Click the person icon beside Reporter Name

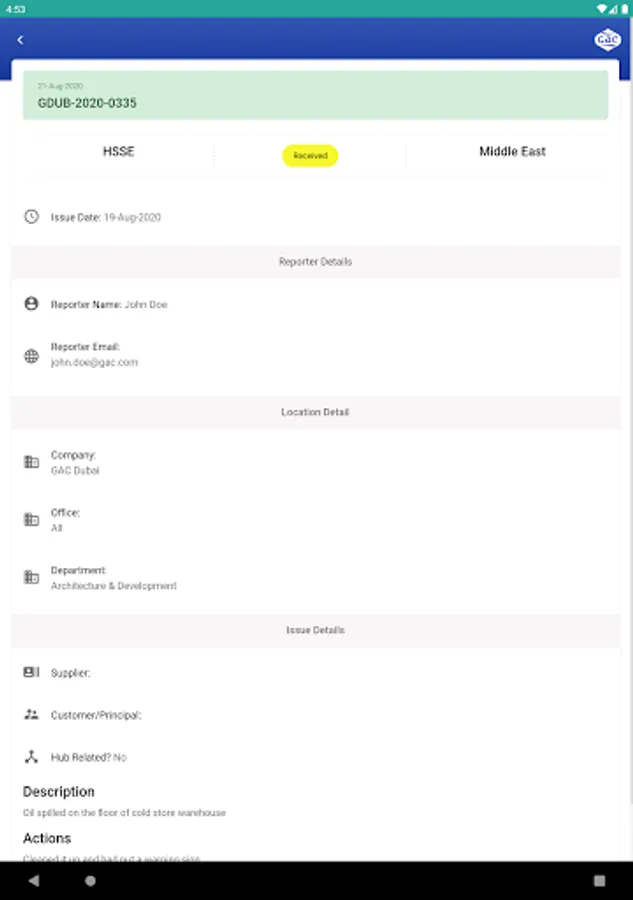(x=31, y=304)
